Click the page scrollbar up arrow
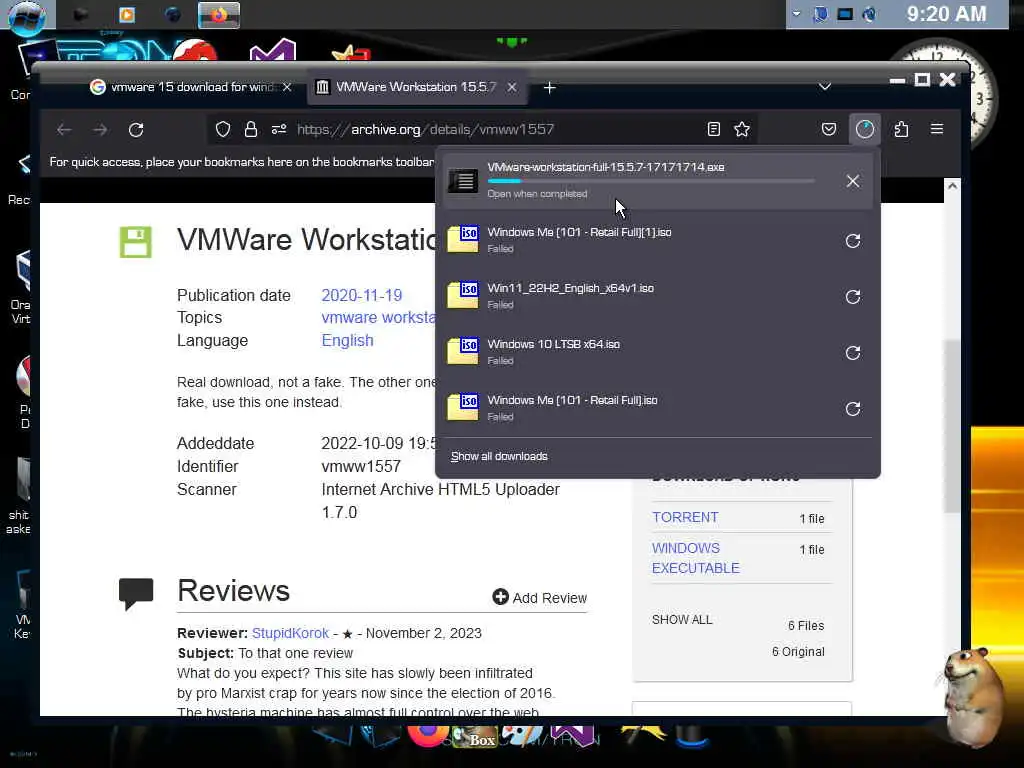The image size is (1024, 768). click(x=952, y=187)
